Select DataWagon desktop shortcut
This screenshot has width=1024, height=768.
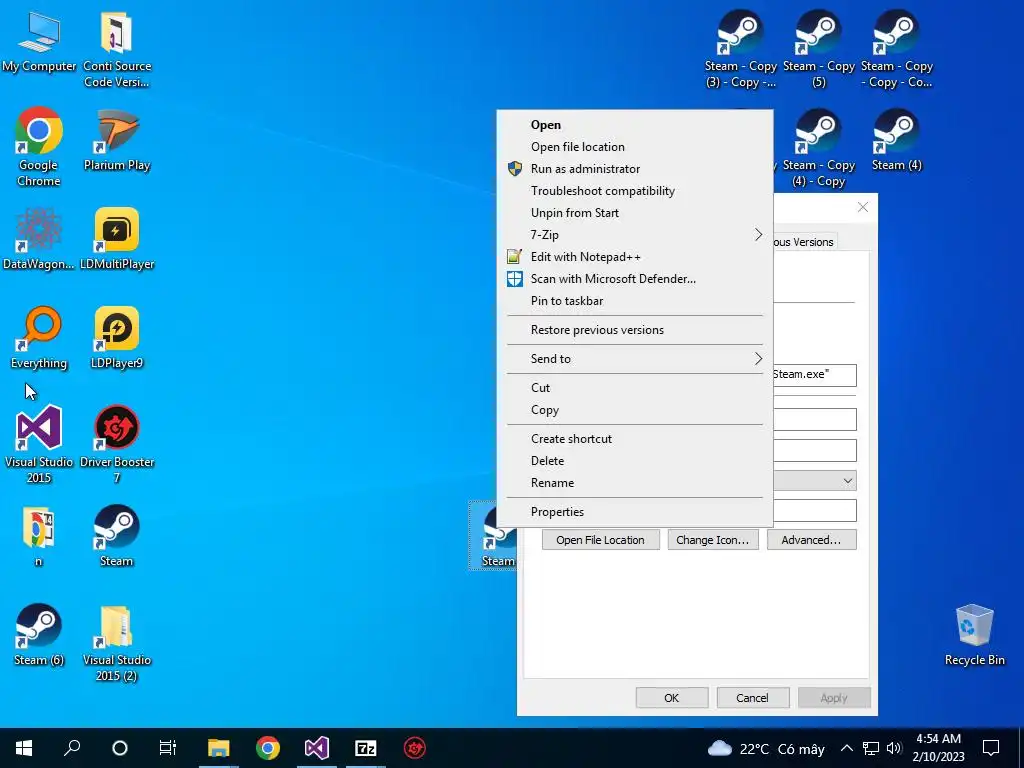tap(39, 239)
